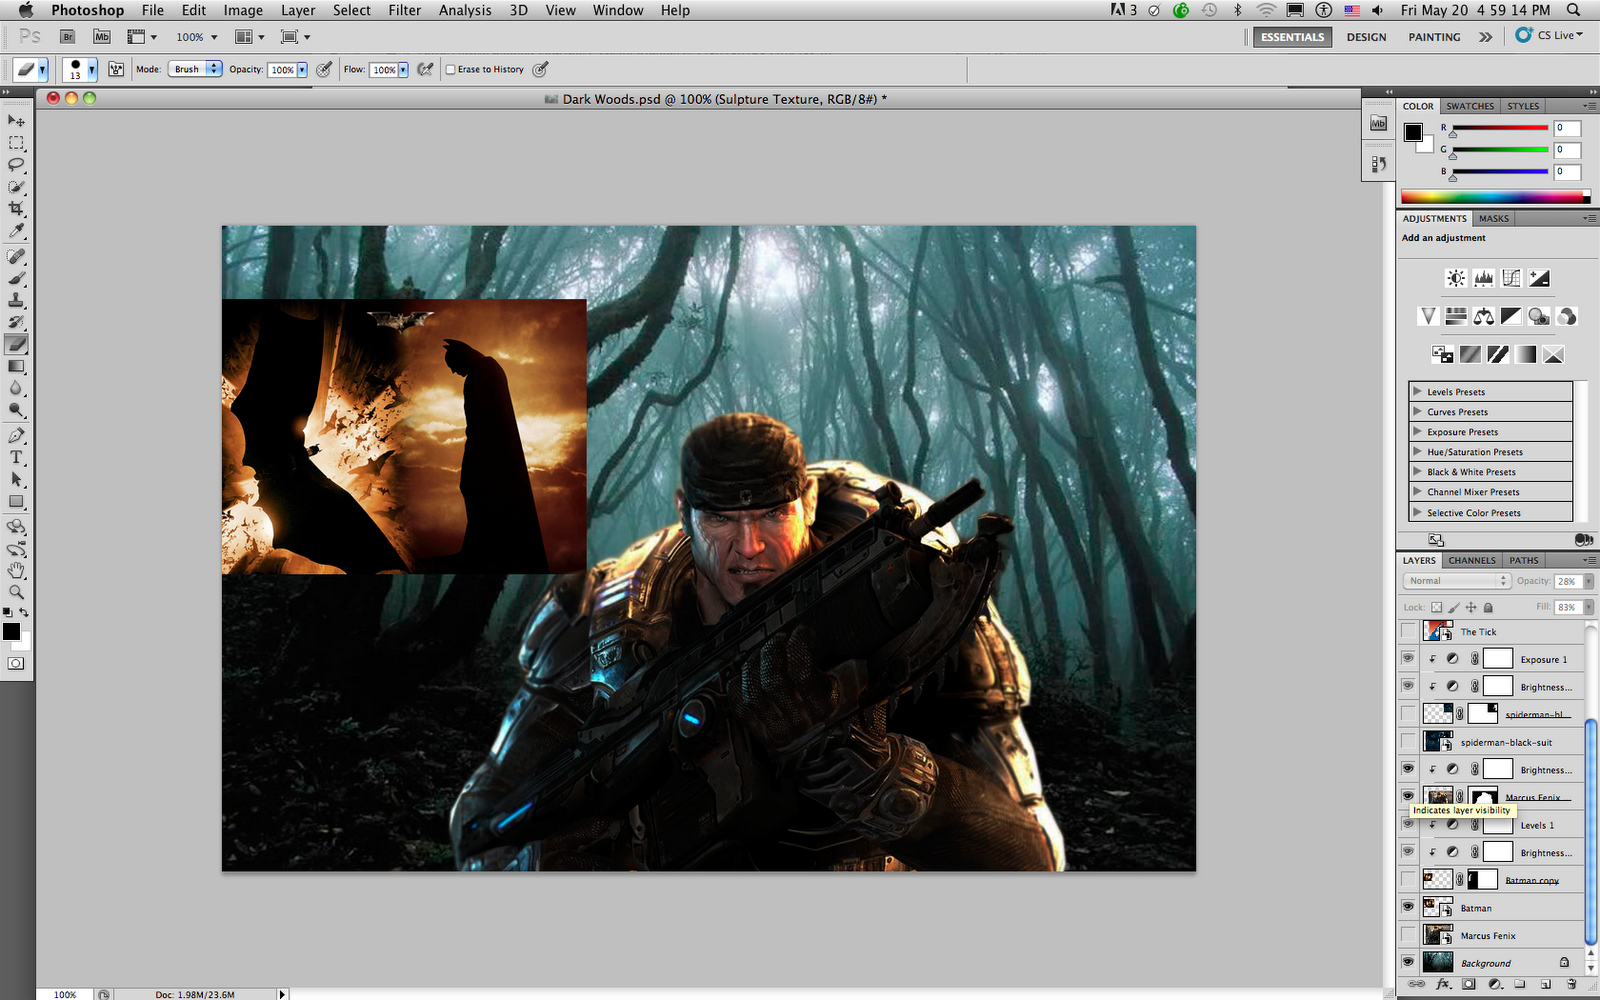Switch to the Design workspace

(x=1366, y=37)
